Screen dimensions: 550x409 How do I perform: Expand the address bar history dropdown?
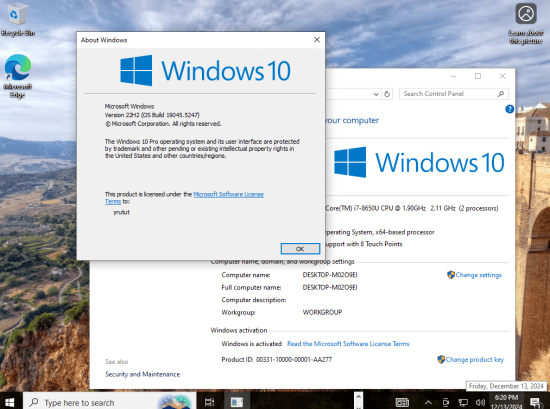376,94
